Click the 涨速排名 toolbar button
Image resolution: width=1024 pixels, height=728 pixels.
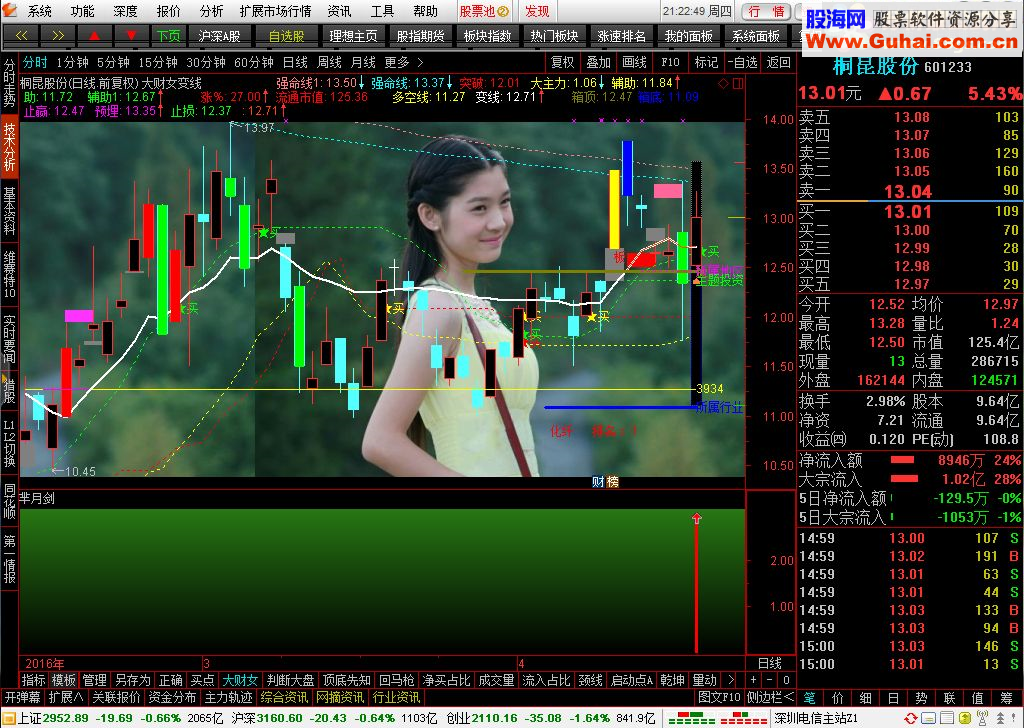[621, 35]
